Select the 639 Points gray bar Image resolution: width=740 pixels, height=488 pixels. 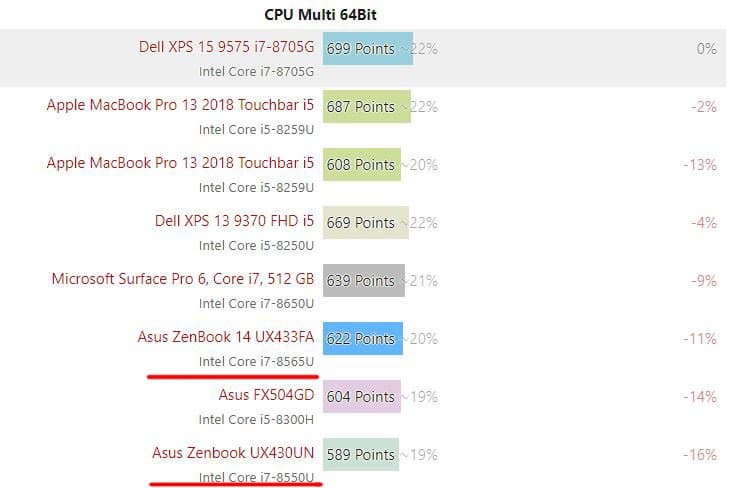tap(363, 280)
